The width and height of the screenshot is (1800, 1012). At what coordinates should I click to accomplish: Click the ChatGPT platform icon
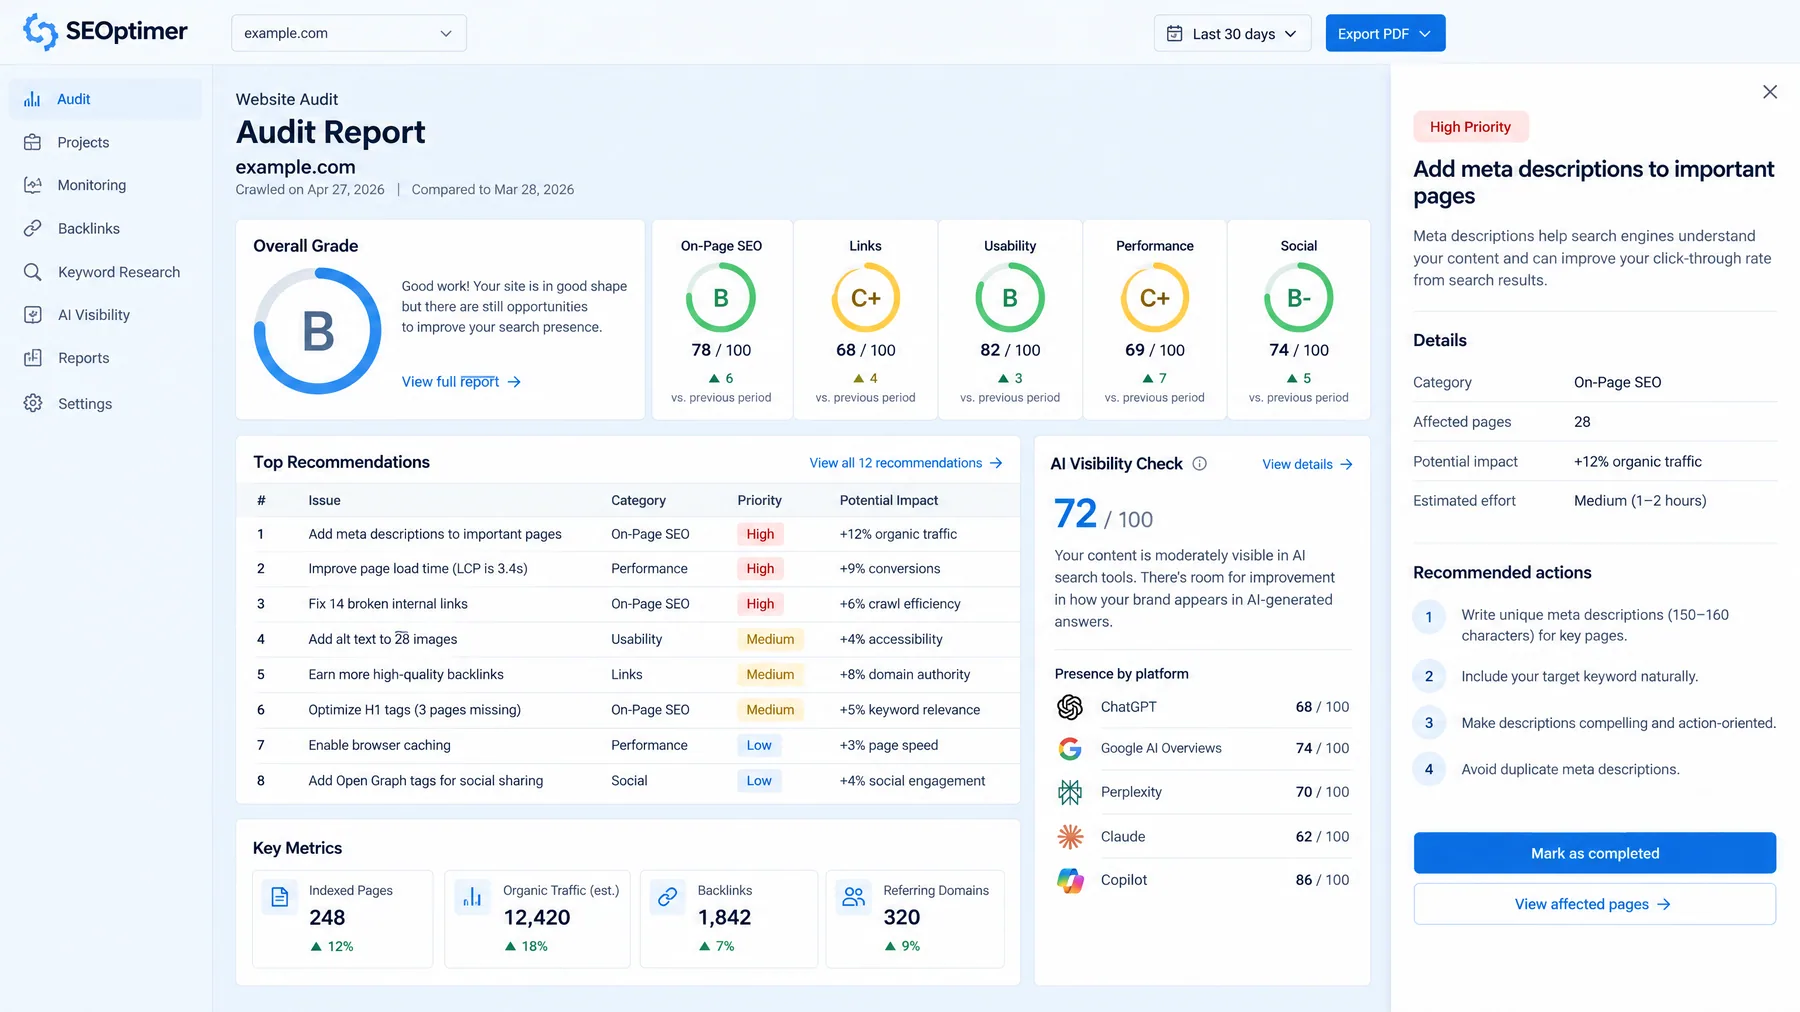pyautogui.click(x=1070, y=707)
